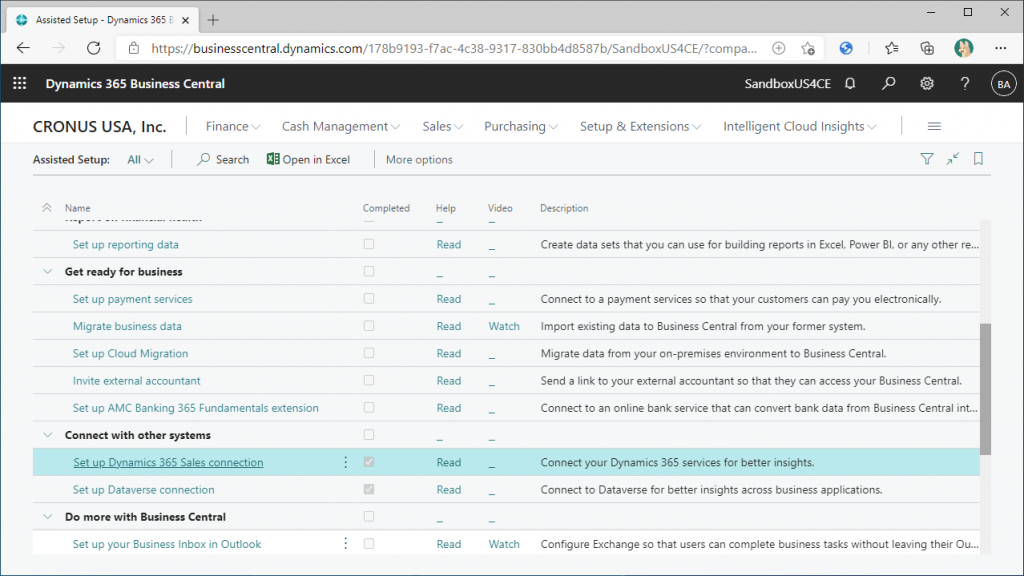The width and height of the screenshot is (1024, 576).
Task: Click the vertical scrollbar thumb of the list
Action: [x=985, y=389]
